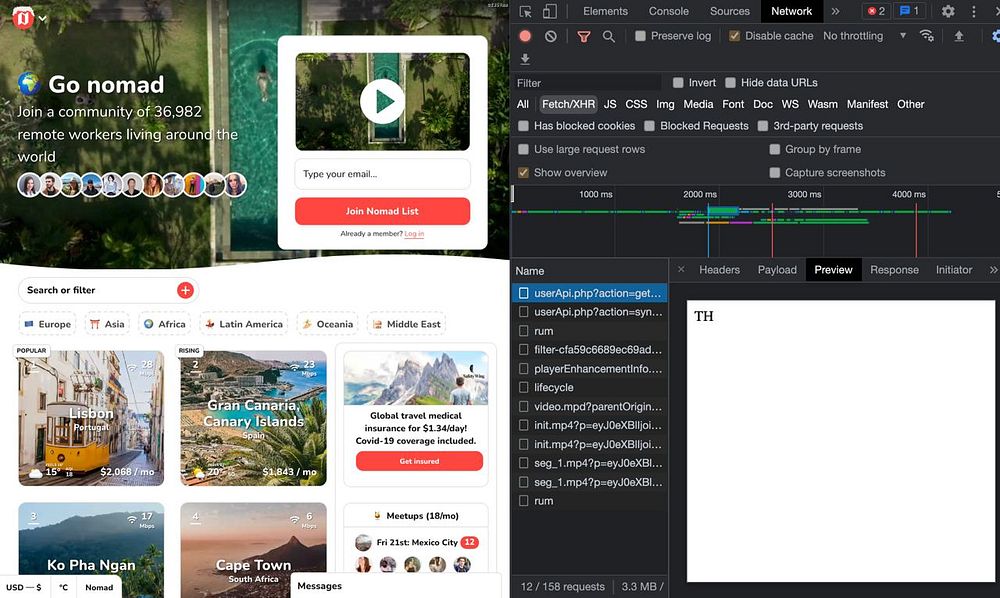The height and width of the screenshot is (598, 1000).
Task: Open DevTools three-dot customize menu
Action: pos(974,11)
